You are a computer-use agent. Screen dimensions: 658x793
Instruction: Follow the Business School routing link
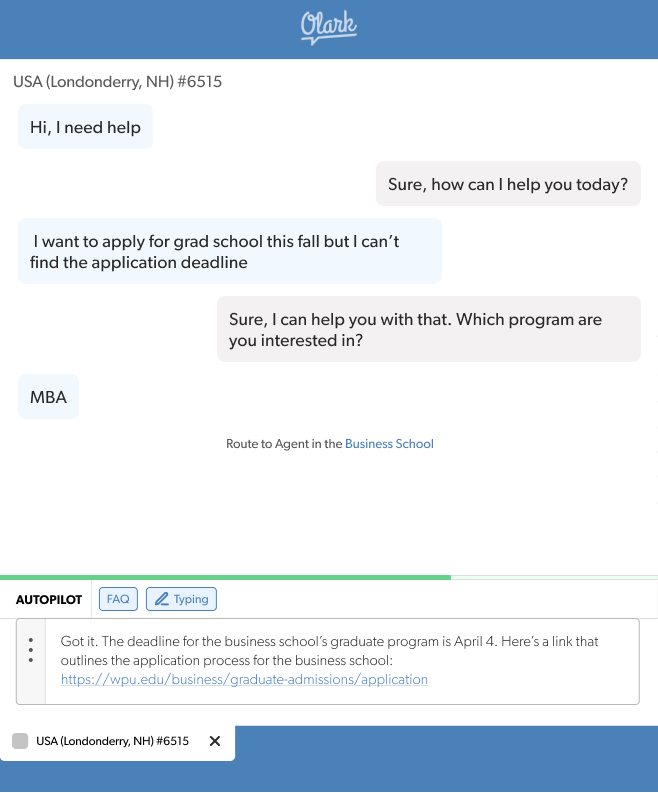[x=389, y=443]
